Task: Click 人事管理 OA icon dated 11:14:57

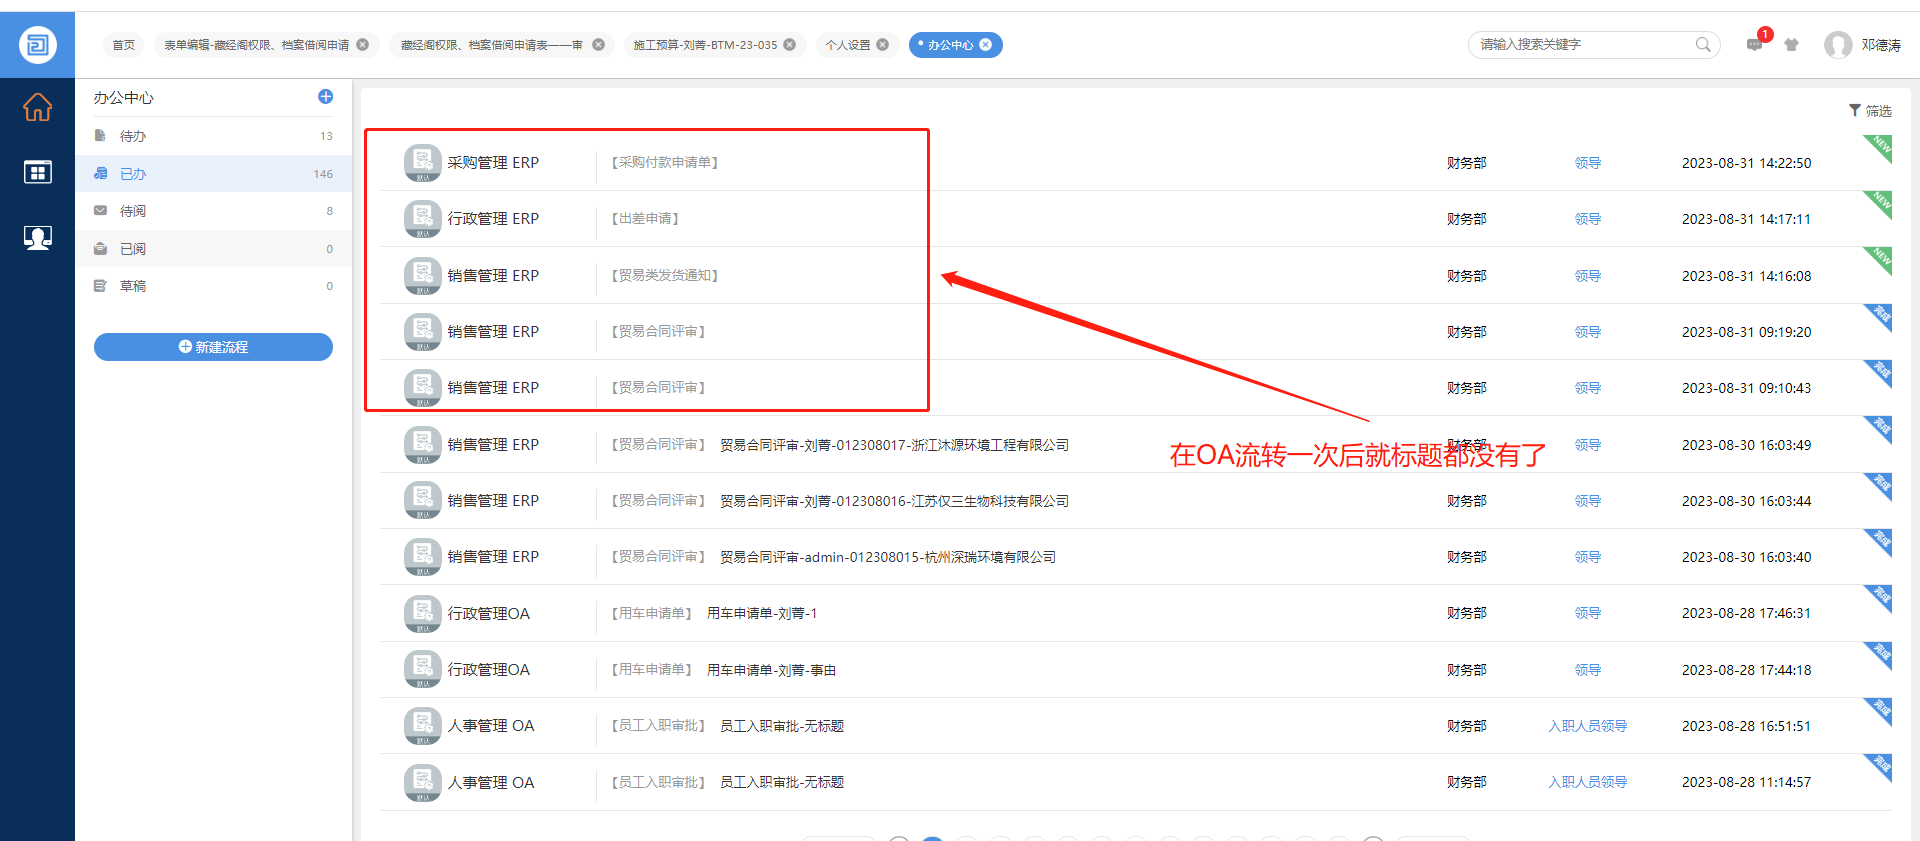Action: (423, 783)
